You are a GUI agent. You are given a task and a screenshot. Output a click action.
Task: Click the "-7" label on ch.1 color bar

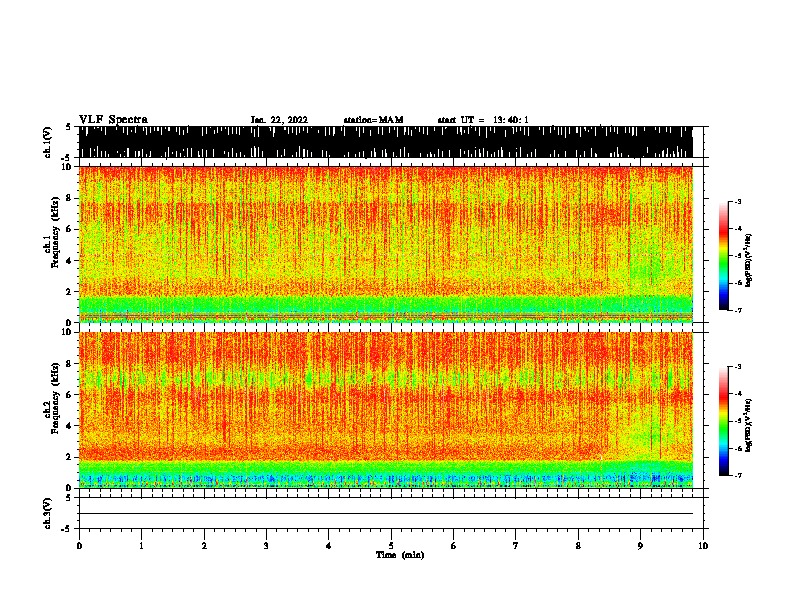tap(738, 310)
